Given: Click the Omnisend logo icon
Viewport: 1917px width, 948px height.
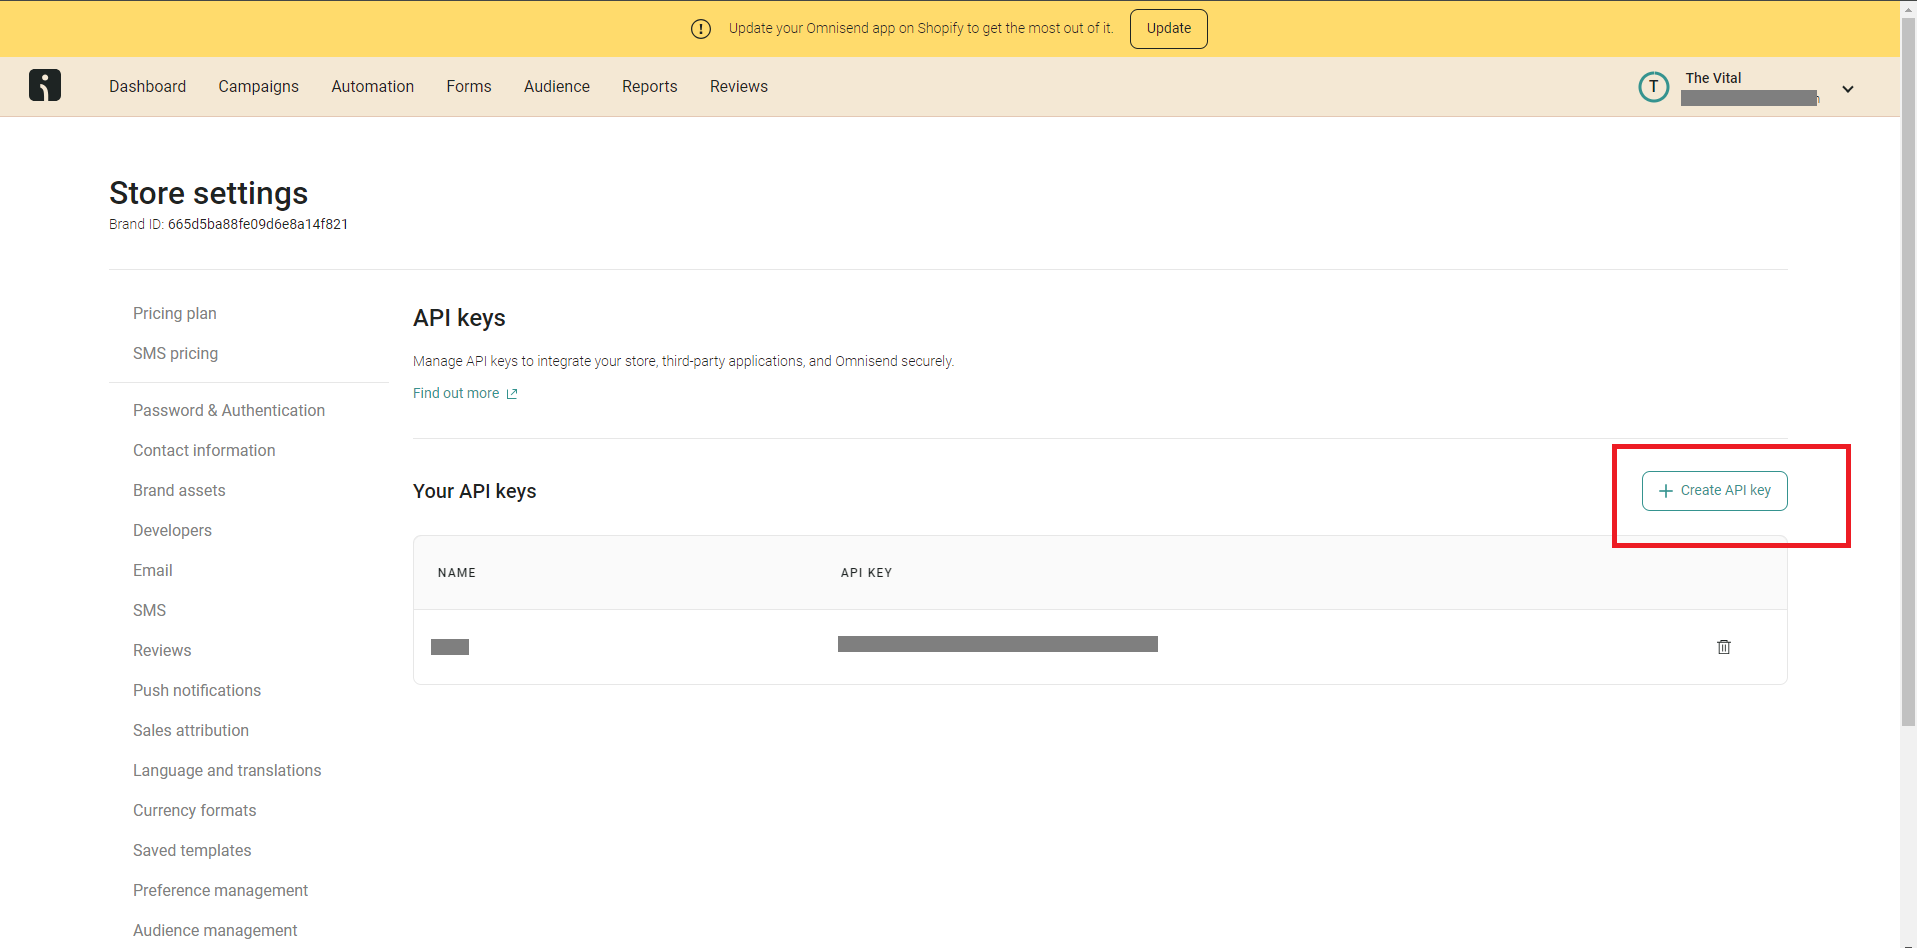Looking at the screenshot, I should 45,86.
